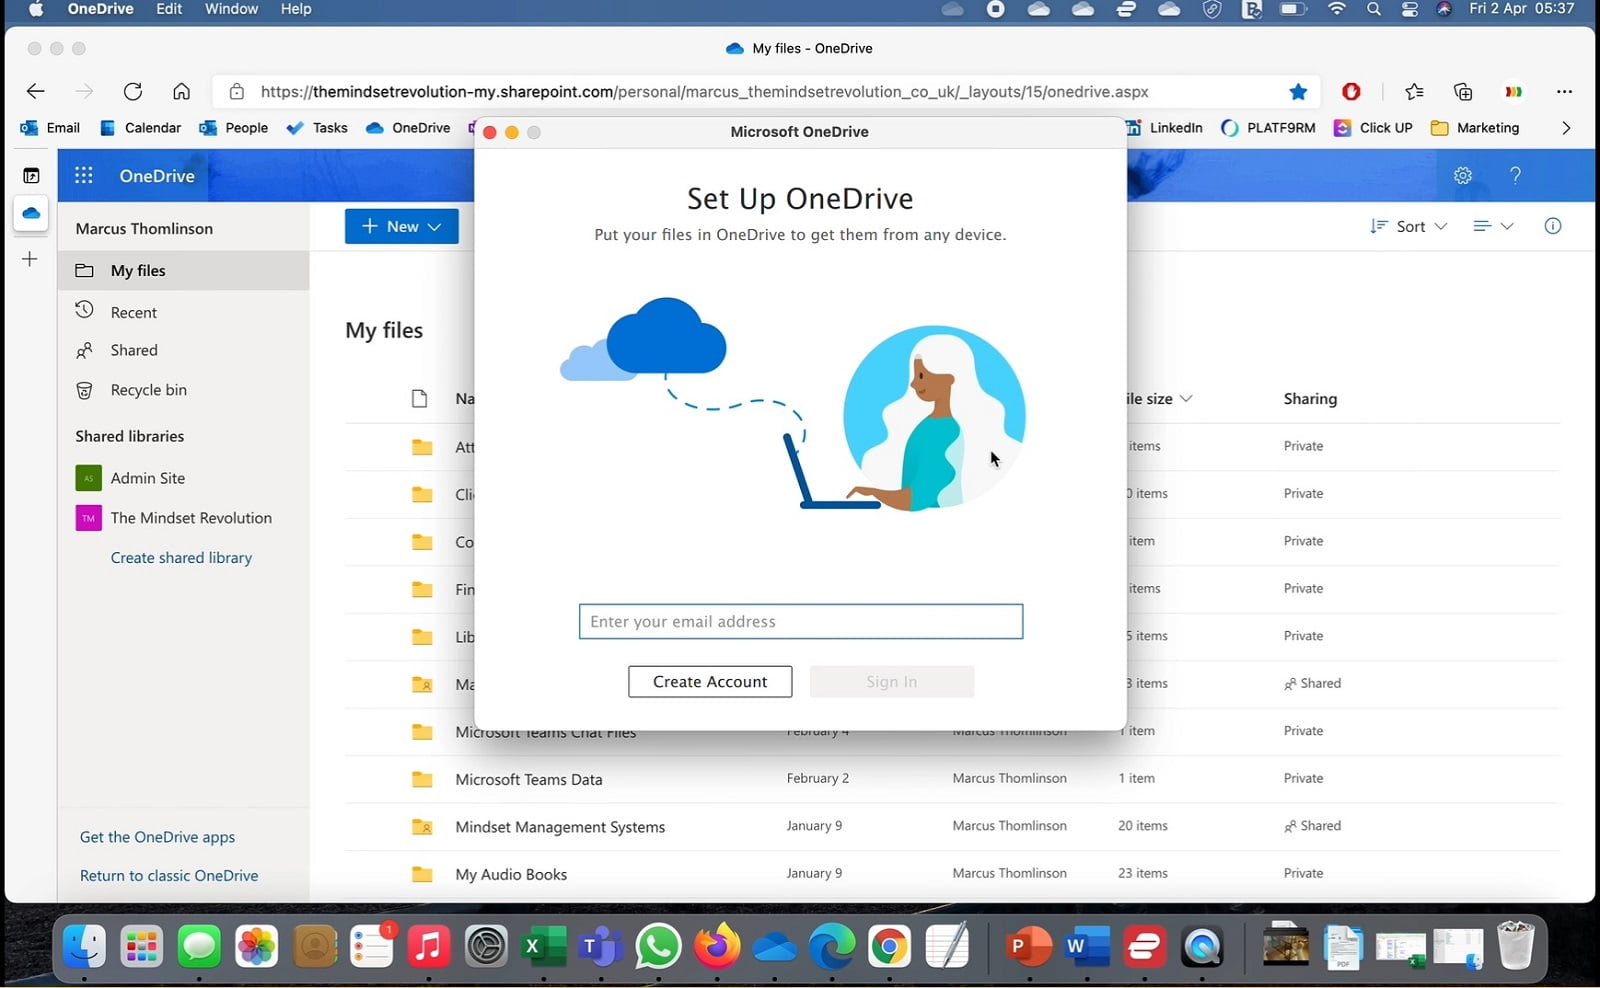Open Finder from the Dock
Image resolution: width=1600 pixels, height=988 pixels.
[x=84, y=946]
